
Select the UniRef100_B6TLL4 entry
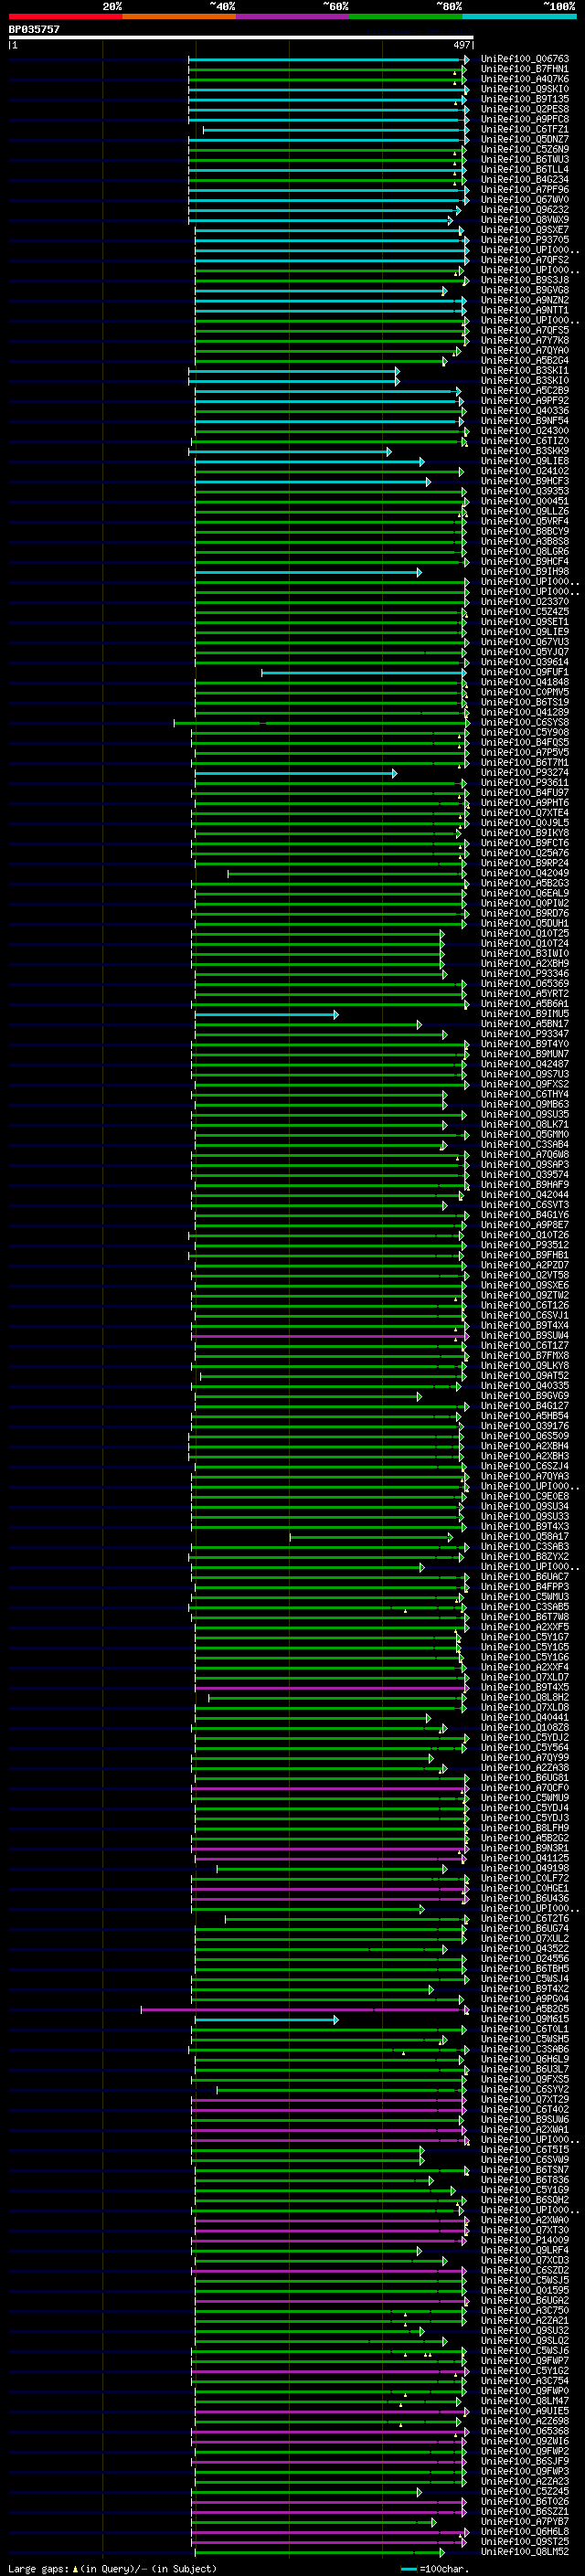click(525, 169)
